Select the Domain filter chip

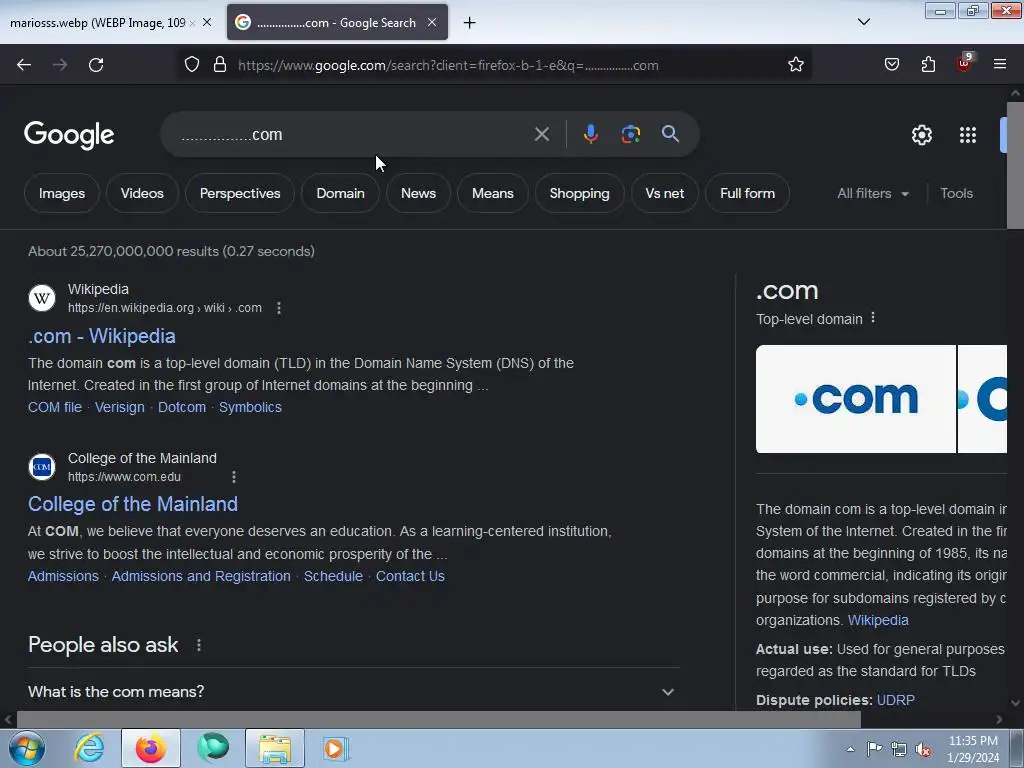tap(340, 194)
